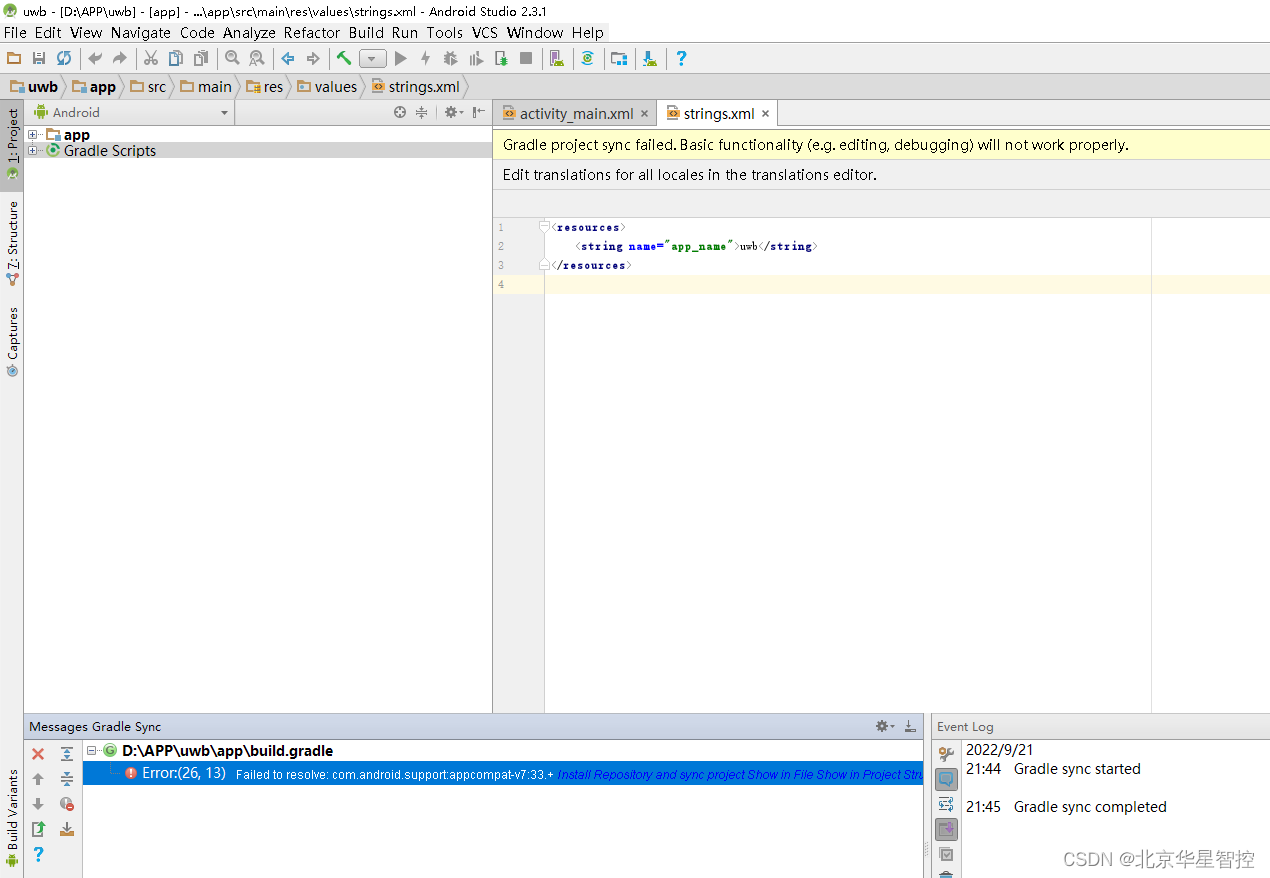Open the Project Structure toolbar icon
Image resolution: width=1270 pixels, height=878 pixels.
point(619,59)
